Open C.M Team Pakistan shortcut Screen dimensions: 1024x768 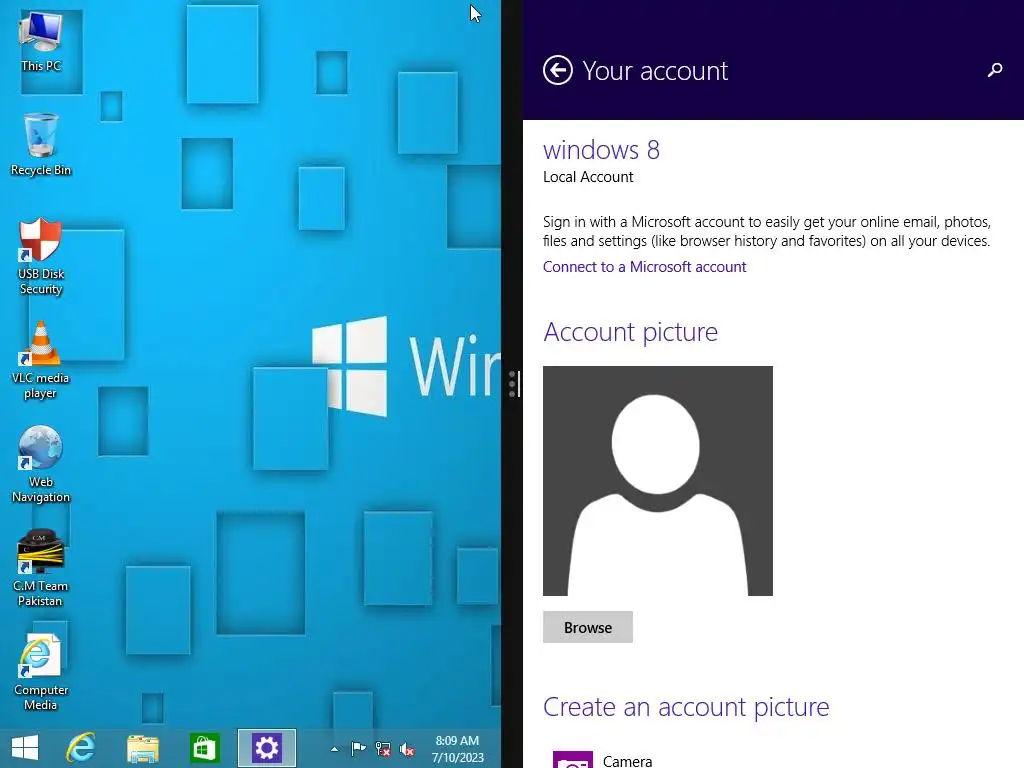coord(40,568)
